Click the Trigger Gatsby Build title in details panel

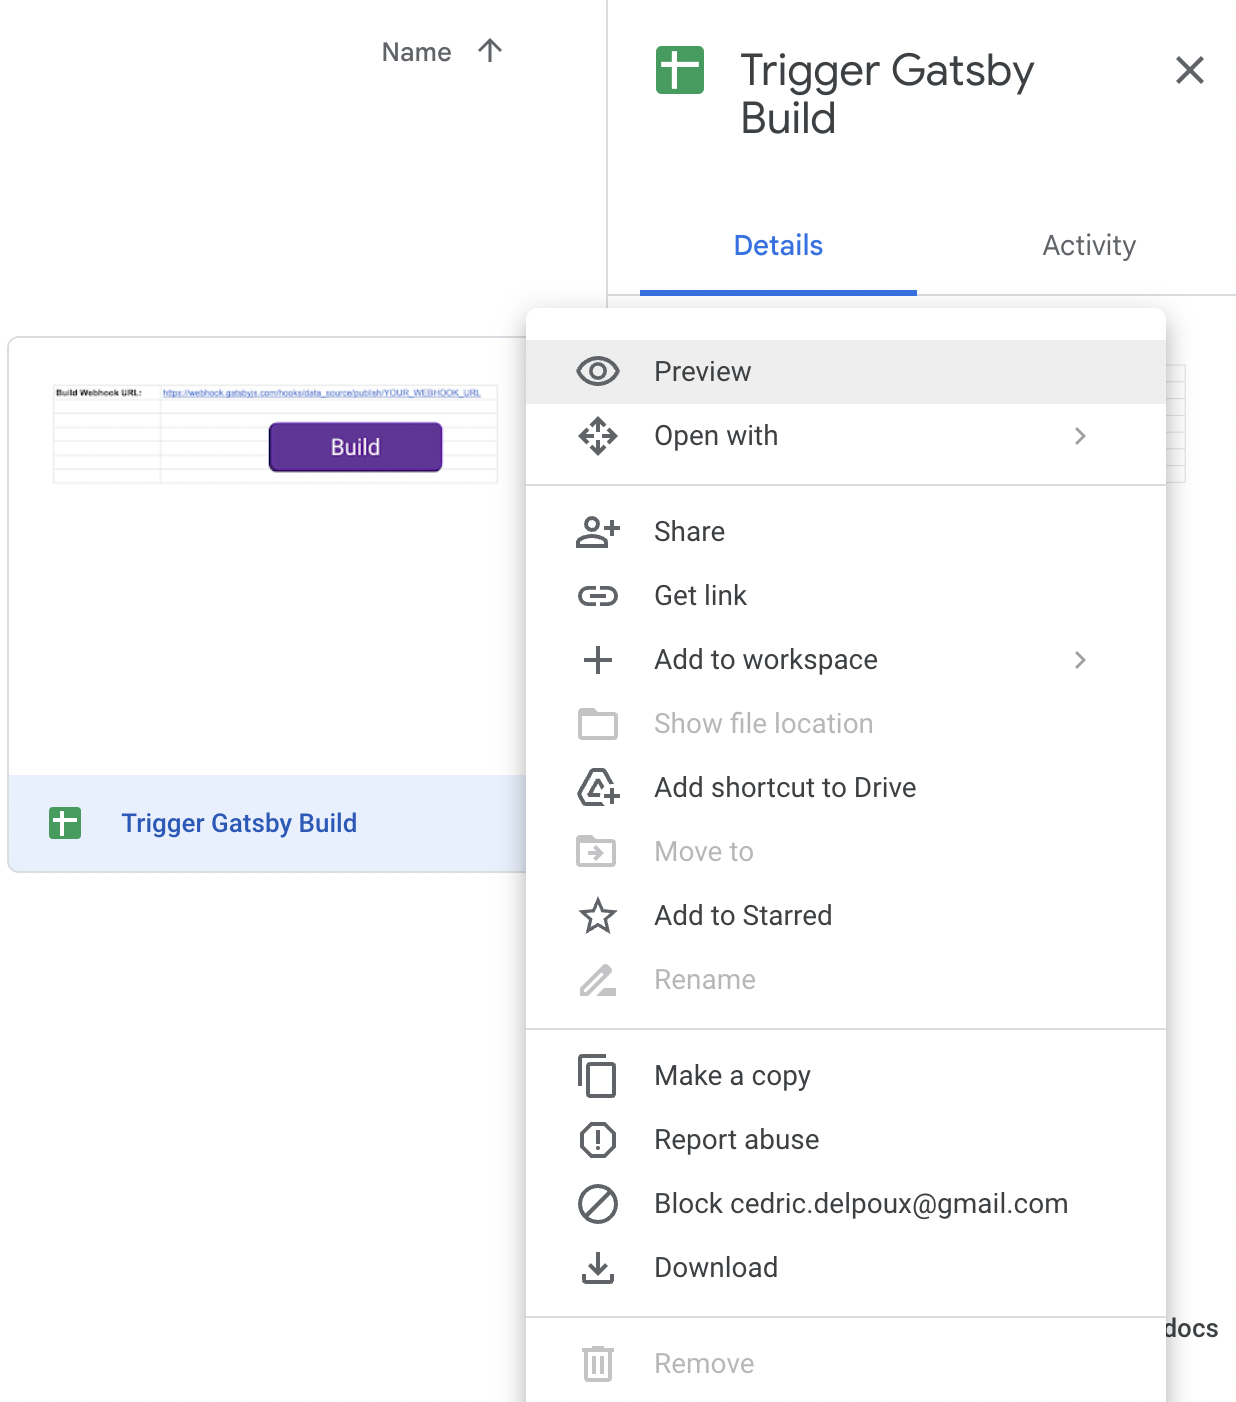(x=887, y=94)
